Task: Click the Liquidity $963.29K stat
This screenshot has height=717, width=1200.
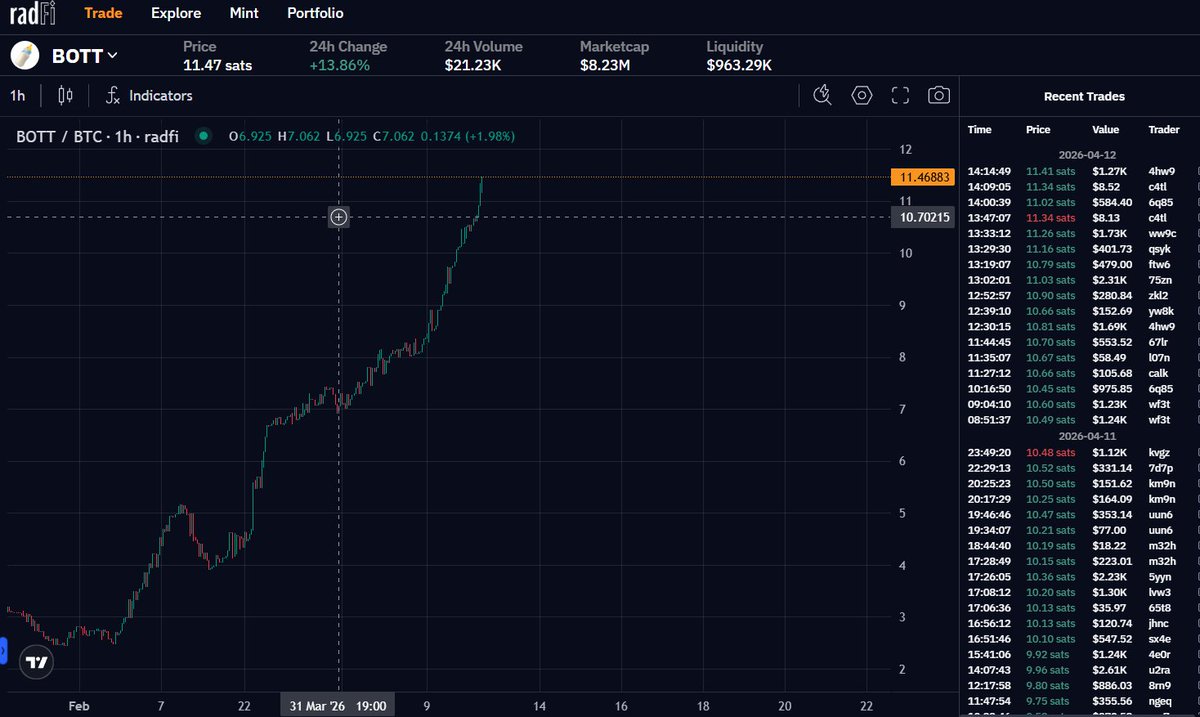Action: tap(739, 56)
